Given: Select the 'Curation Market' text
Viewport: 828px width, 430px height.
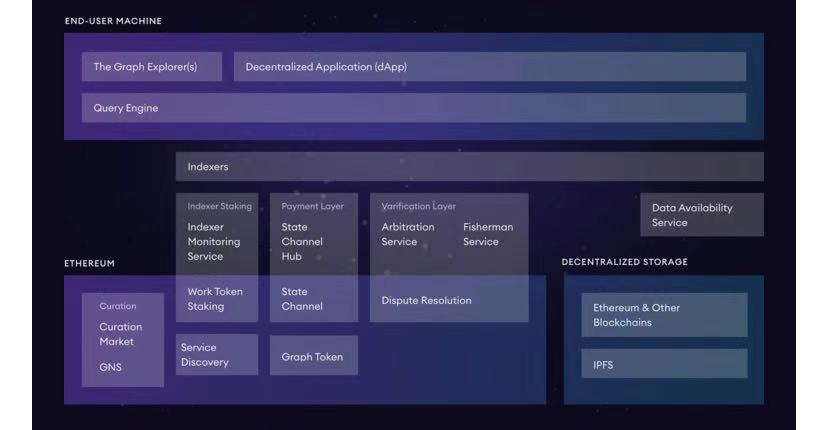Looking at the screenshot, I should coord(120,334).
